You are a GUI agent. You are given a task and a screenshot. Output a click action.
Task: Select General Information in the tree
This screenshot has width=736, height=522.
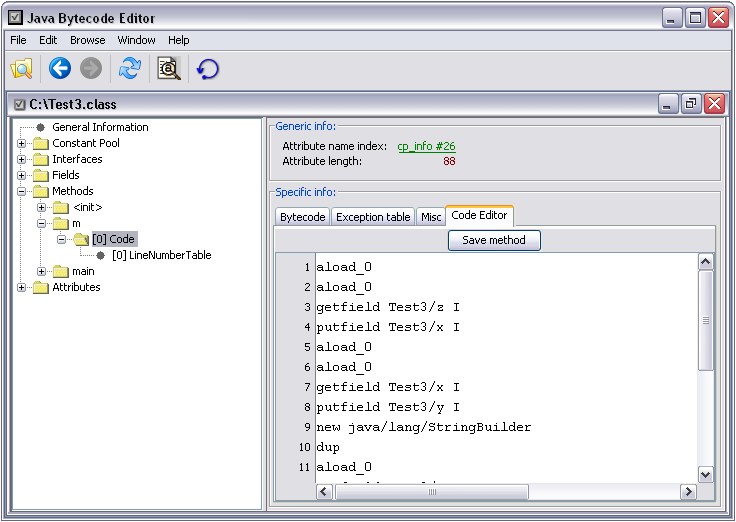click(x=100, y=127)
